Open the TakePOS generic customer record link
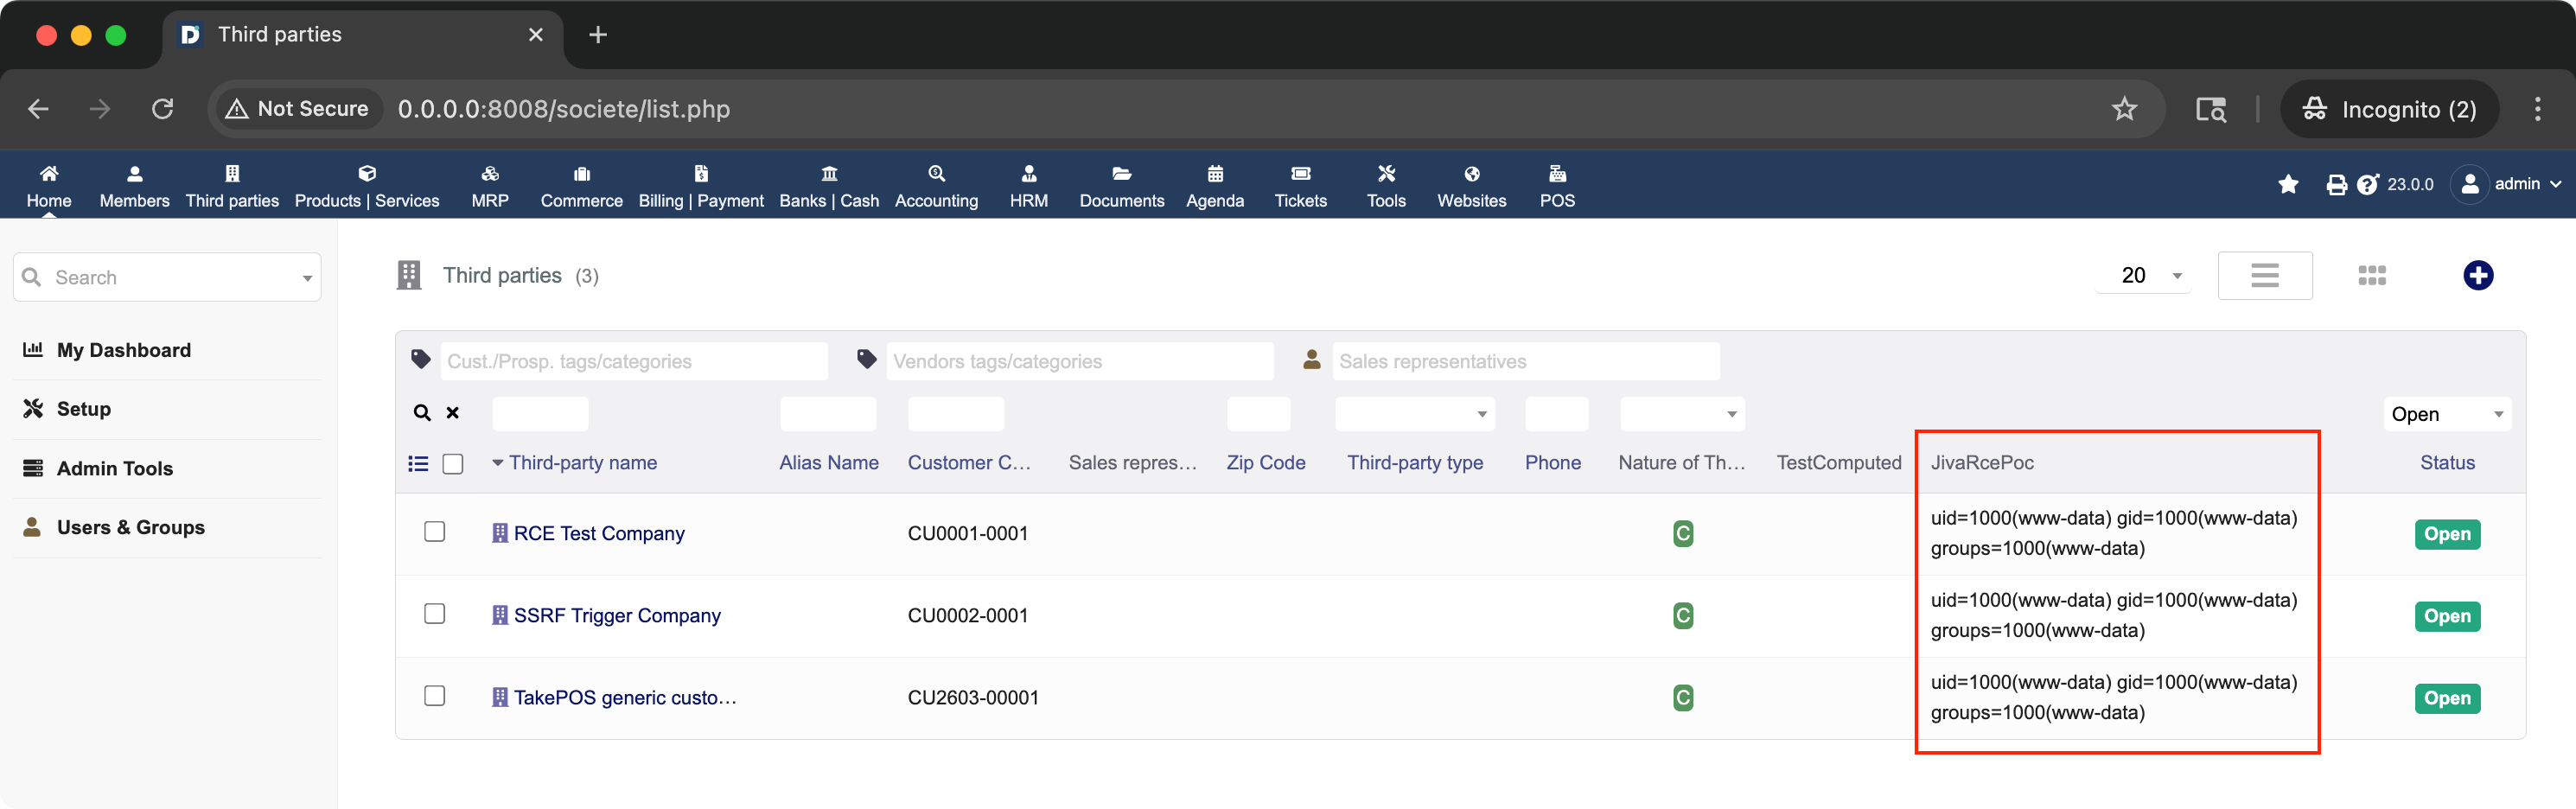This screenshot has height=809, width=2576. click(624, 697)
